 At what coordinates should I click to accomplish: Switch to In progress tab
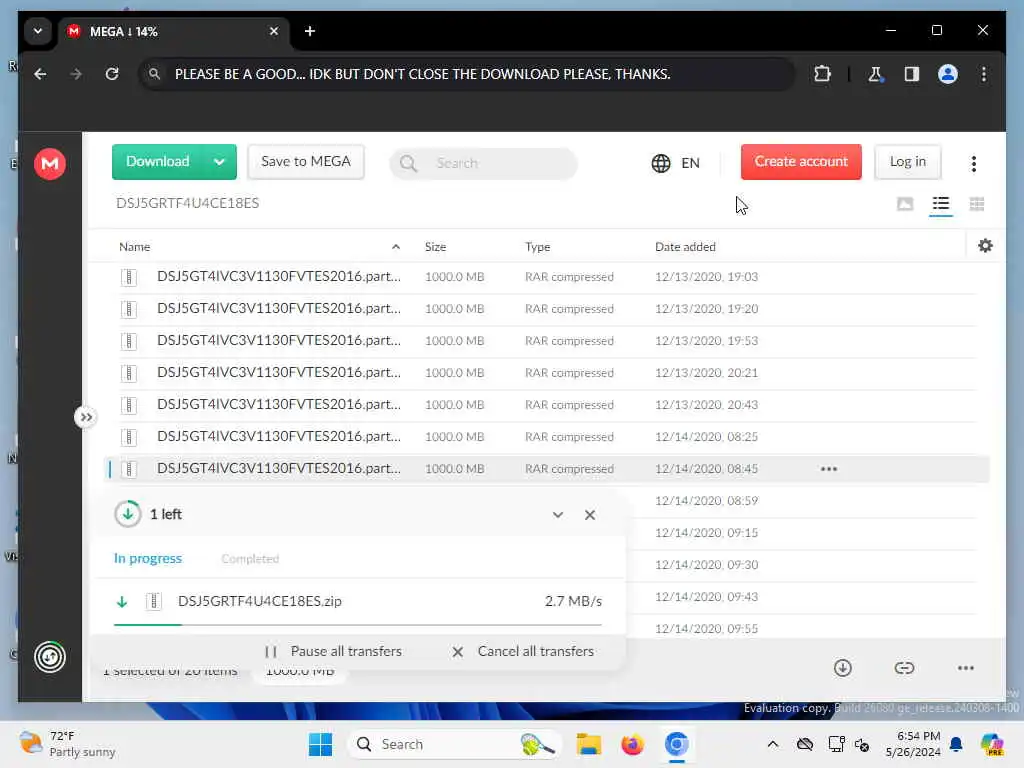(x=148, y=558)
